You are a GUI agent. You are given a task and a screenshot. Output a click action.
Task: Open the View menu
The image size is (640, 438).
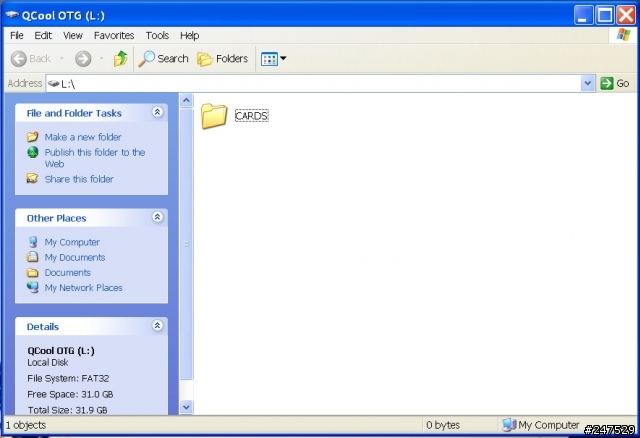pyautogui.click(x=73, y=36)
